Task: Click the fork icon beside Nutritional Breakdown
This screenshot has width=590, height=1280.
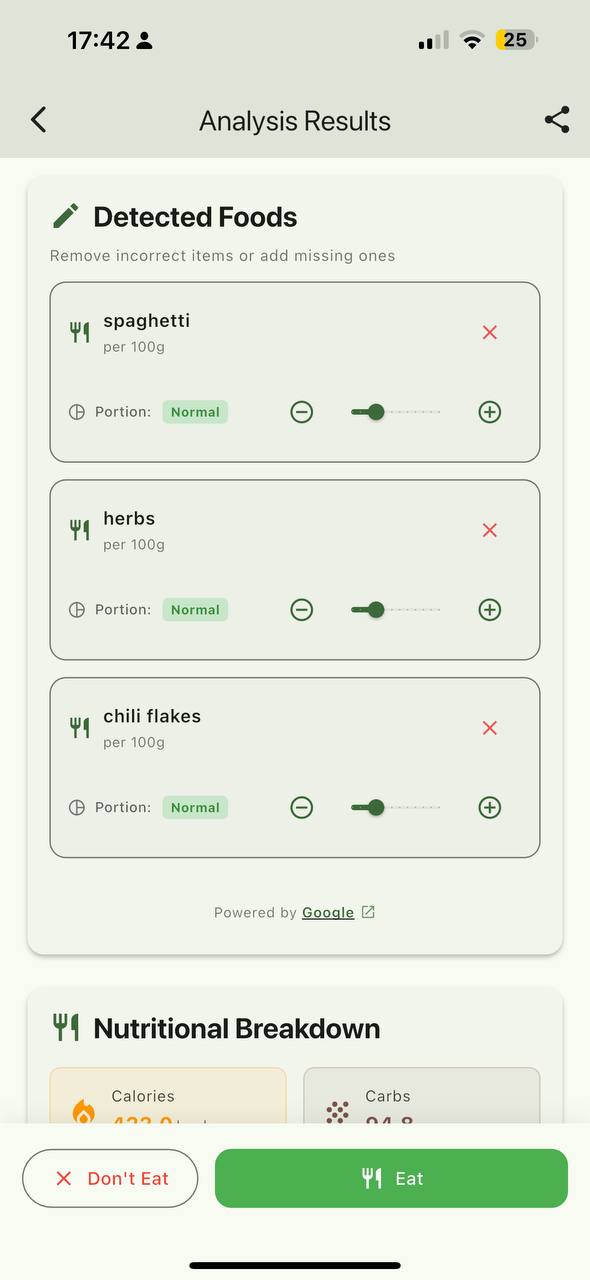Action: pyautogui.click(x=65, y=1027)
